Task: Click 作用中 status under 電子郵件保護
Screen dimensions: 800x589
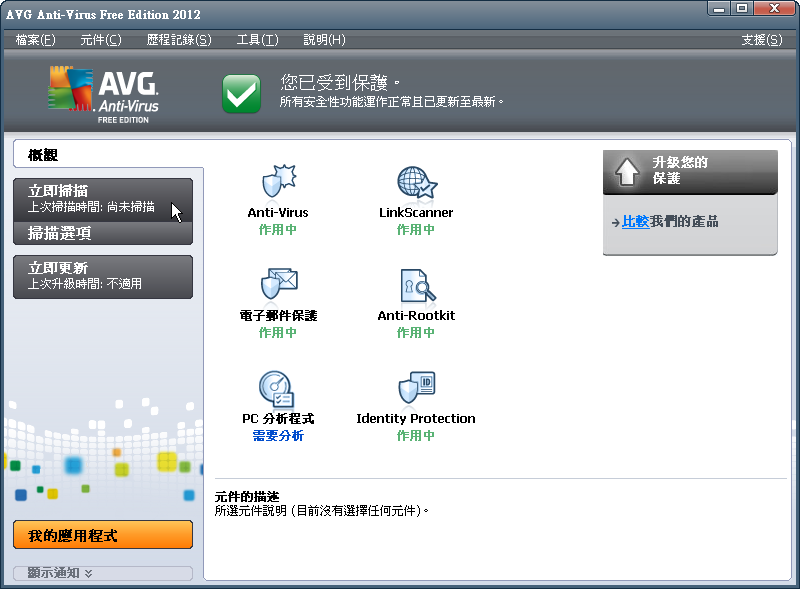Action: tap(278, 333)
